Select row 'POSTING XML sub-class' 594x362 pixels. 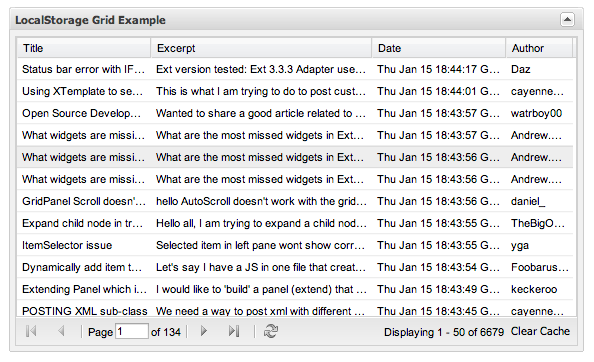click(x=295, y=309)
